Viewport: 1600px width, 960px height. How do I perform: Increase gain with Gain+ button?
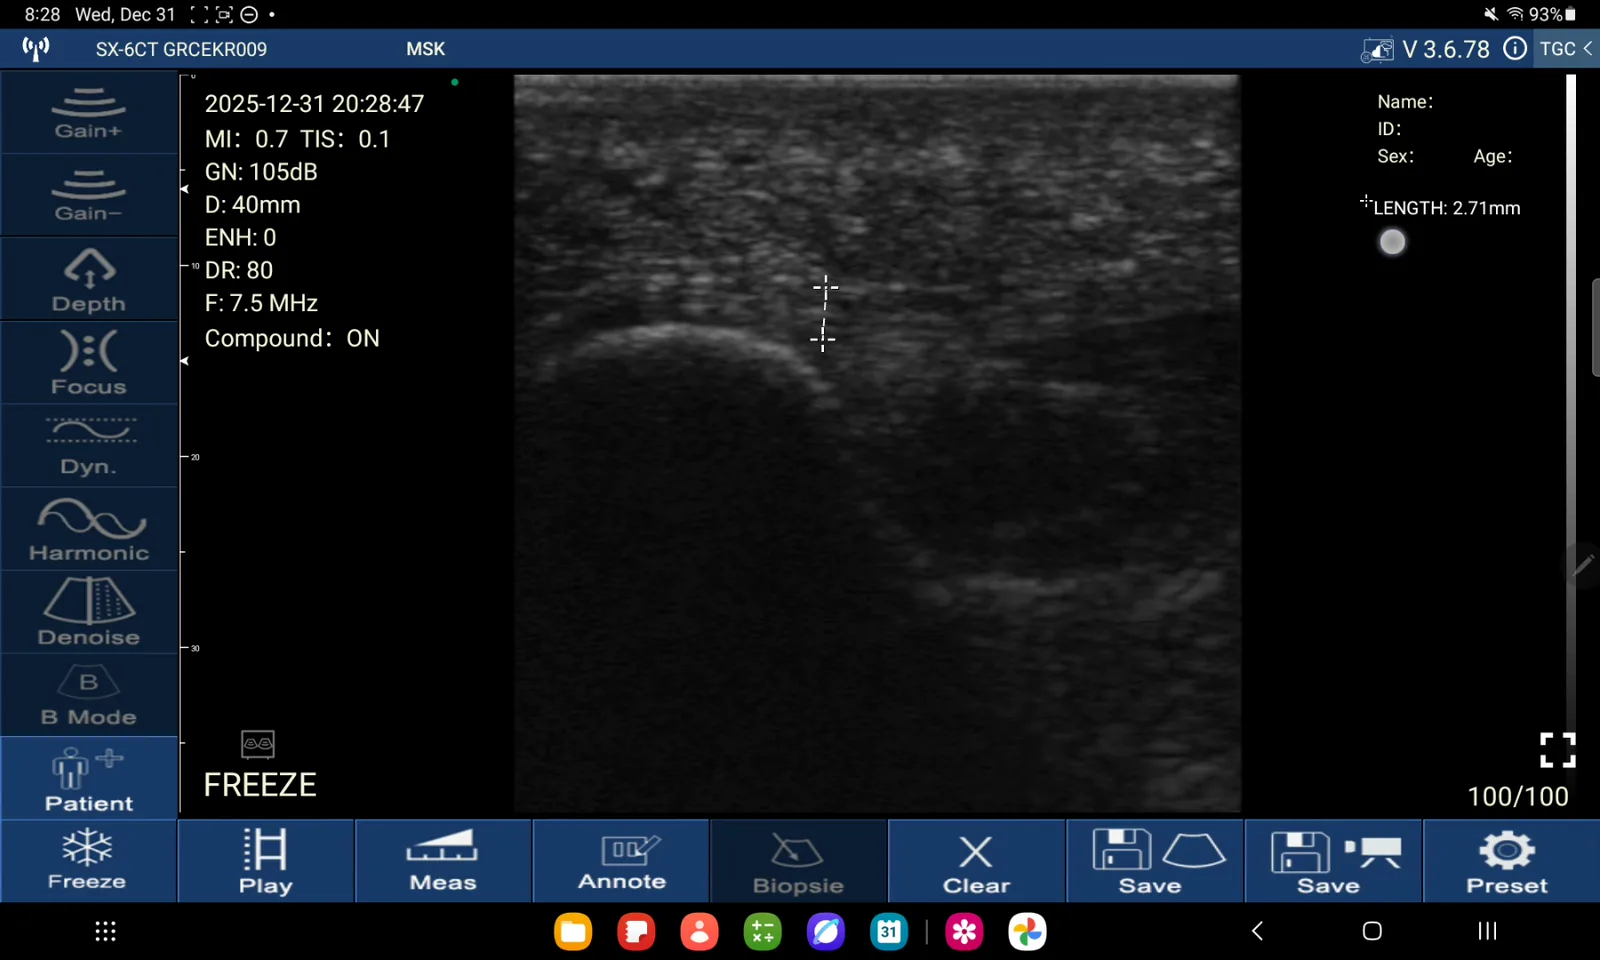pyautogui.click(x=89, y=112)
